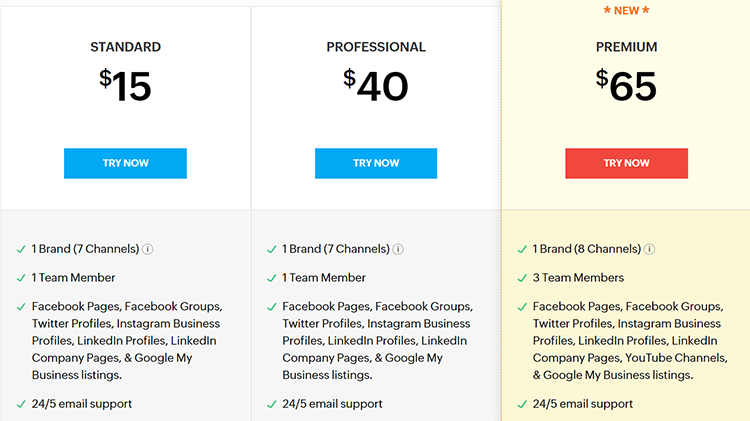
Task: Open info icon beside Professional 1 Brand (7 Channels)
Action: click(398, 249)
